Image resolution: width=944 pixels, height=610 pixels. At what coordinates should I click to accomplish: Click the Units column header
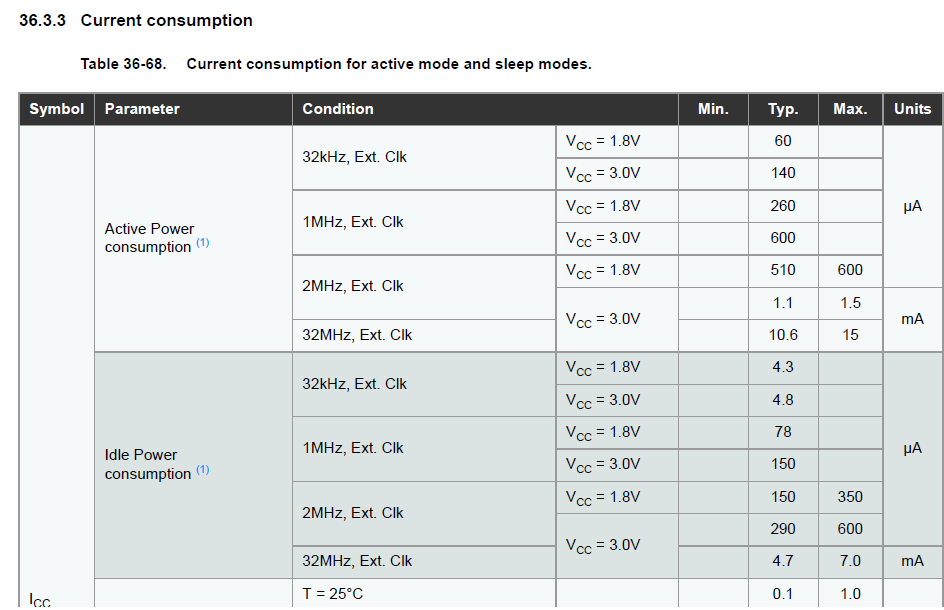pos(913,109)
